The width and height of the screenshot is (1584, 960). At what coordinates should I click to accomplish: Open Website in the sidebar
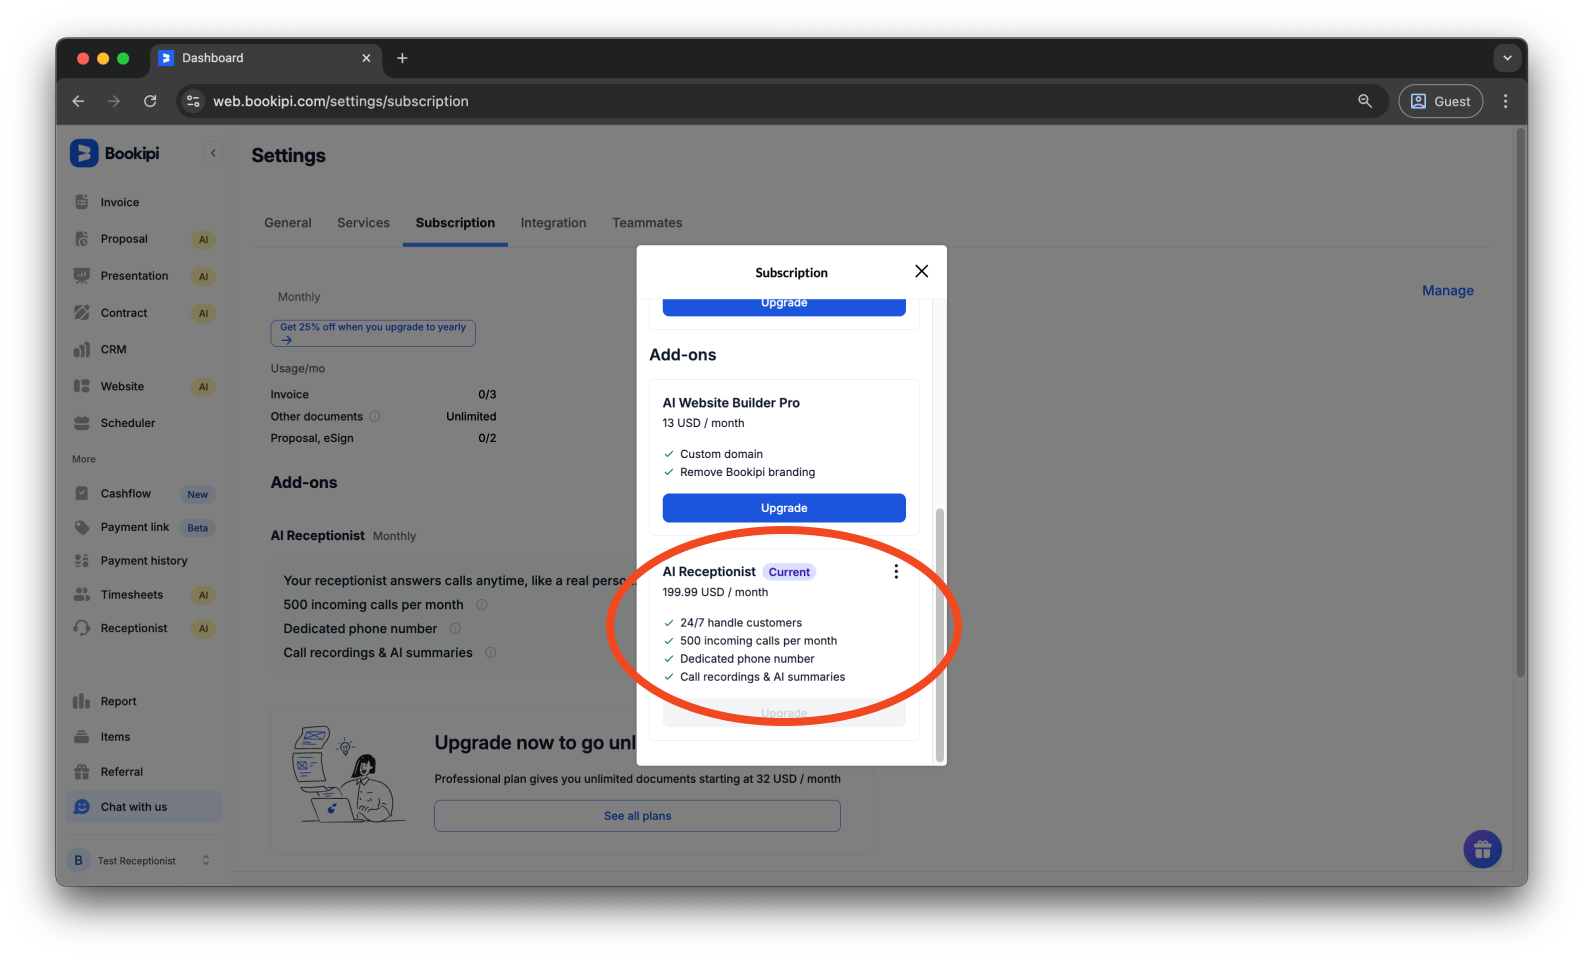coord(144,387)
